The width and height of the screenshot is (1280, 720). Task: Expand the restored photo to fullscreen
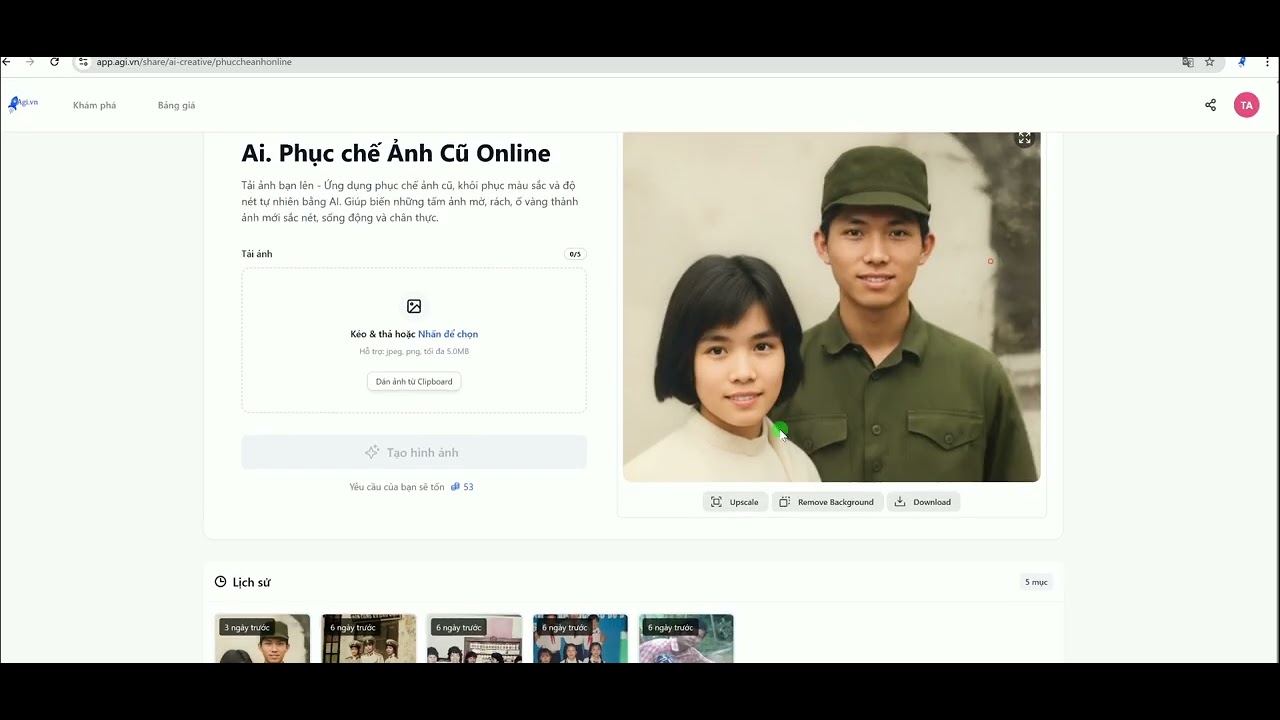pyautogui.click(x=1024, y=137)
